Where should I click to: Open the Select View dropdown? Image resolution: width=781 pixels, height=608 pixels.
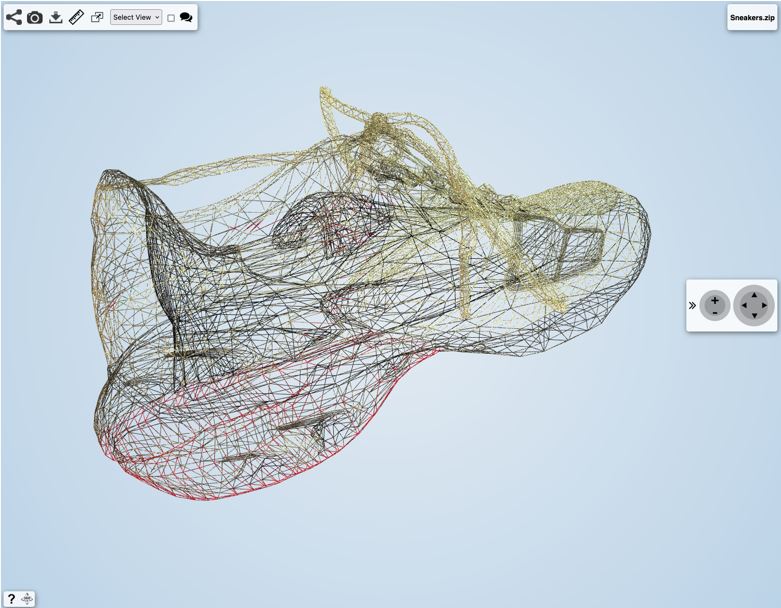tap(136, 17)
